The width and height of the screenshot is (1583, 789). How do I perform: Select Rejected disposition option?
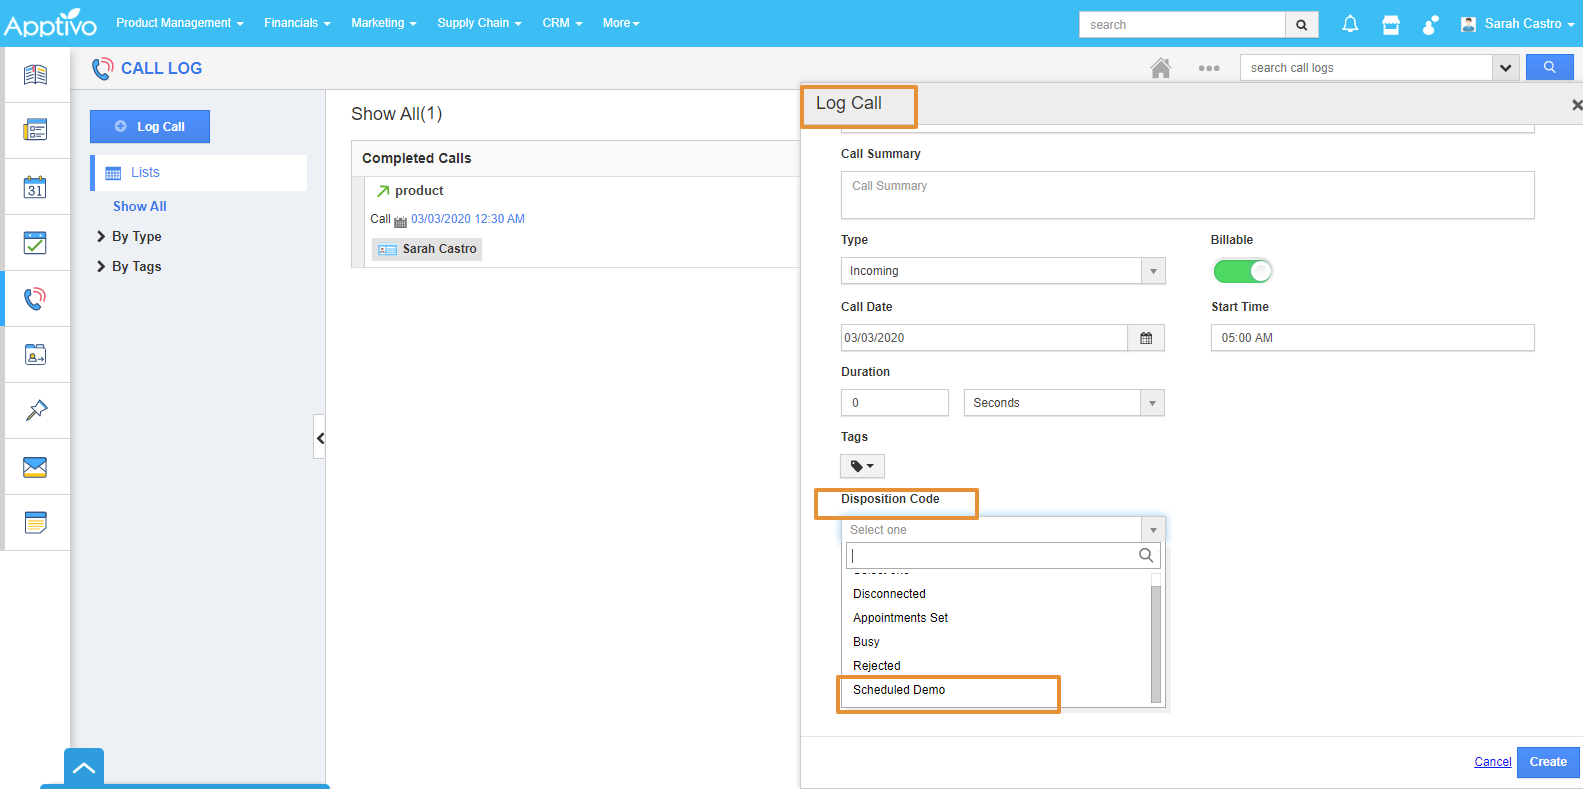click(996, 666)
